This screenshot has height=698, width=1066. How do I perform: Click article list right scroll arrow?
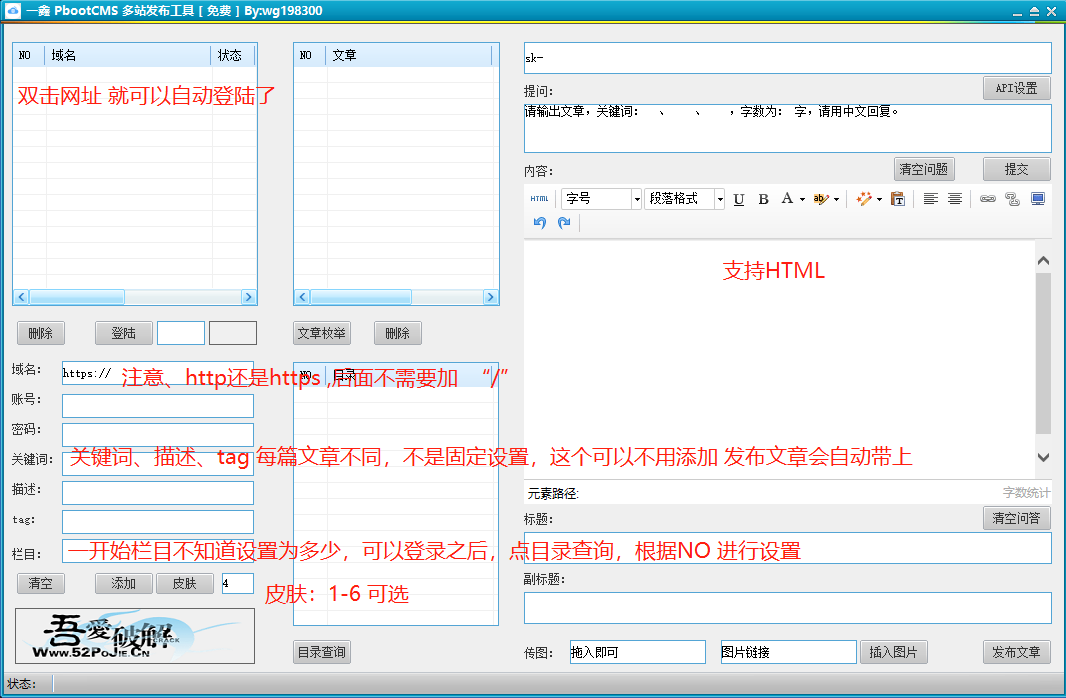click(x=490, y=297)
